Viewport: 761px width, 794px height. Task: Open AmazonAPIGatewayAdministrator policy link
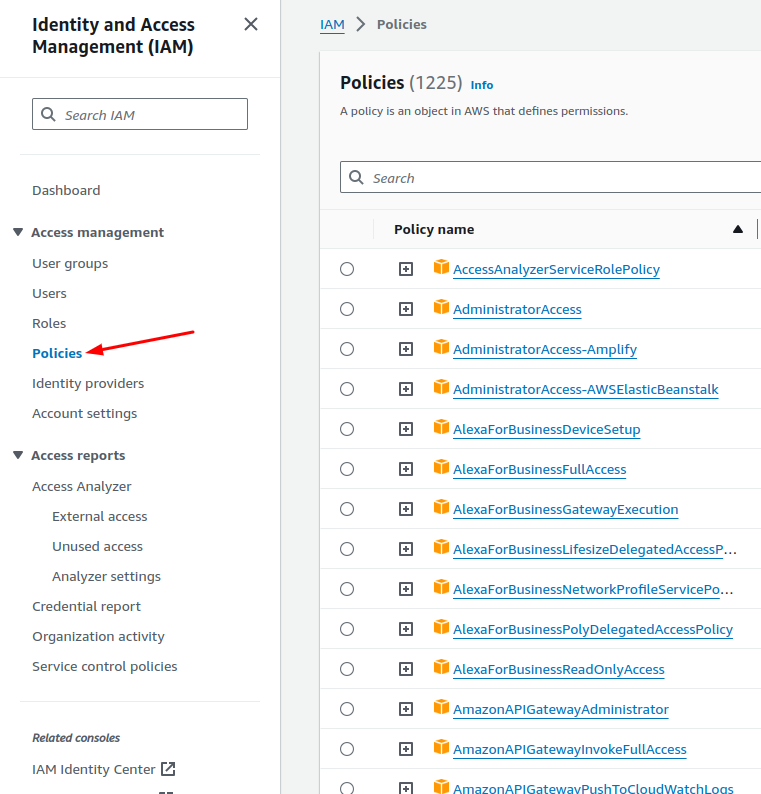coord(561,709)
